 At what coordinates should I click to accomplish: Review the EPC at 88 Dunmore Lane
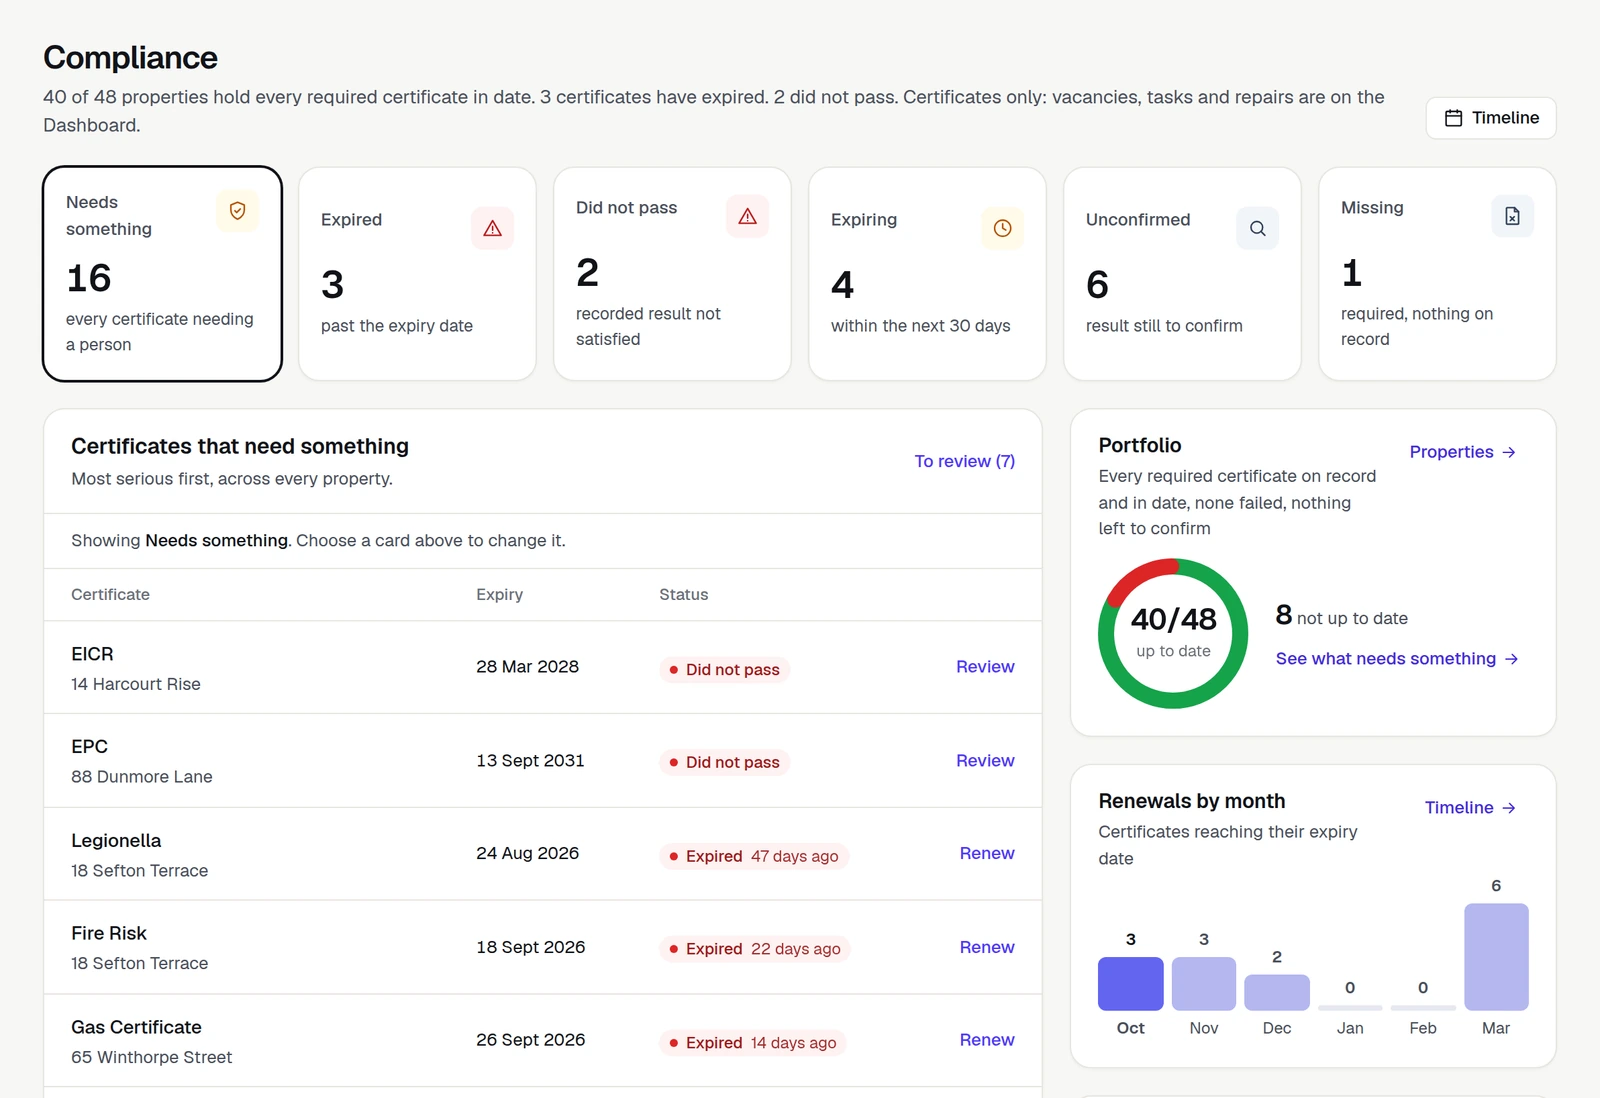[985, 761]
